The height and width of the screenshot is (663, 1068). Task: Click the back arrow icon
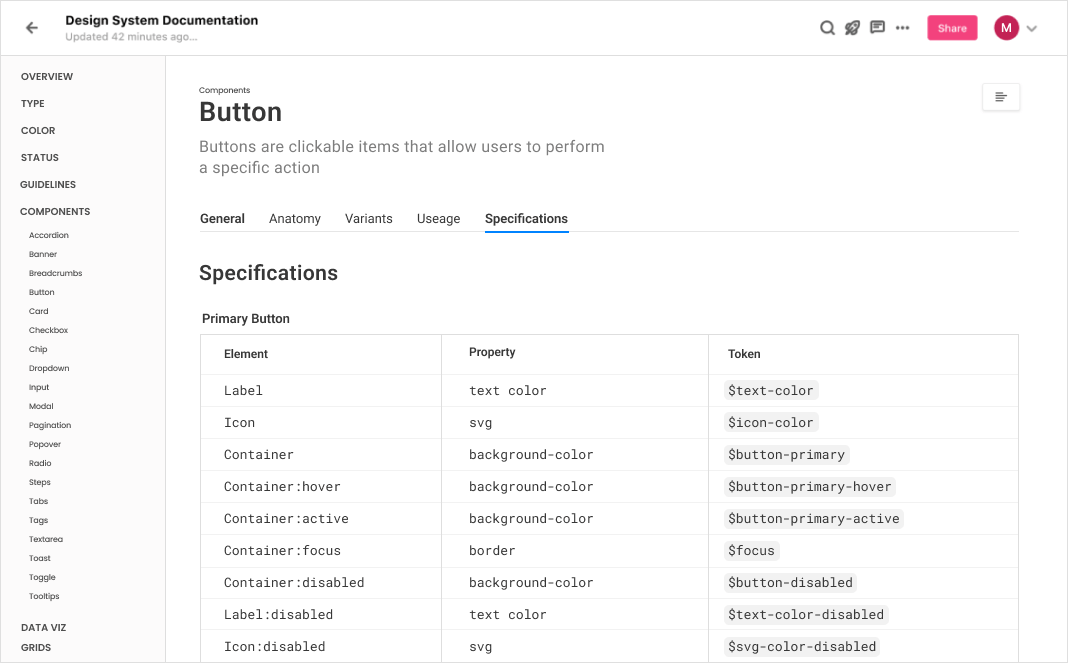[x=32, y=28]
